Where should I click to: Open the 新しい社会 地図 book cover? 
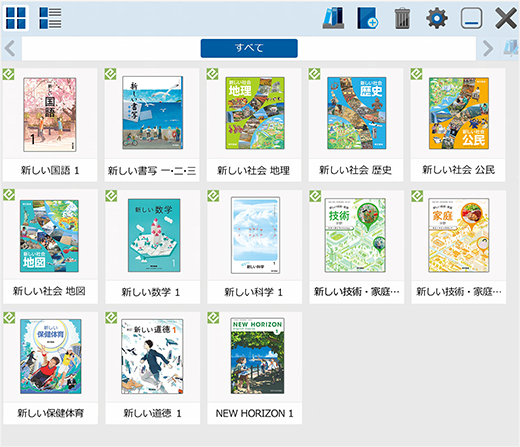coord(49,236)
